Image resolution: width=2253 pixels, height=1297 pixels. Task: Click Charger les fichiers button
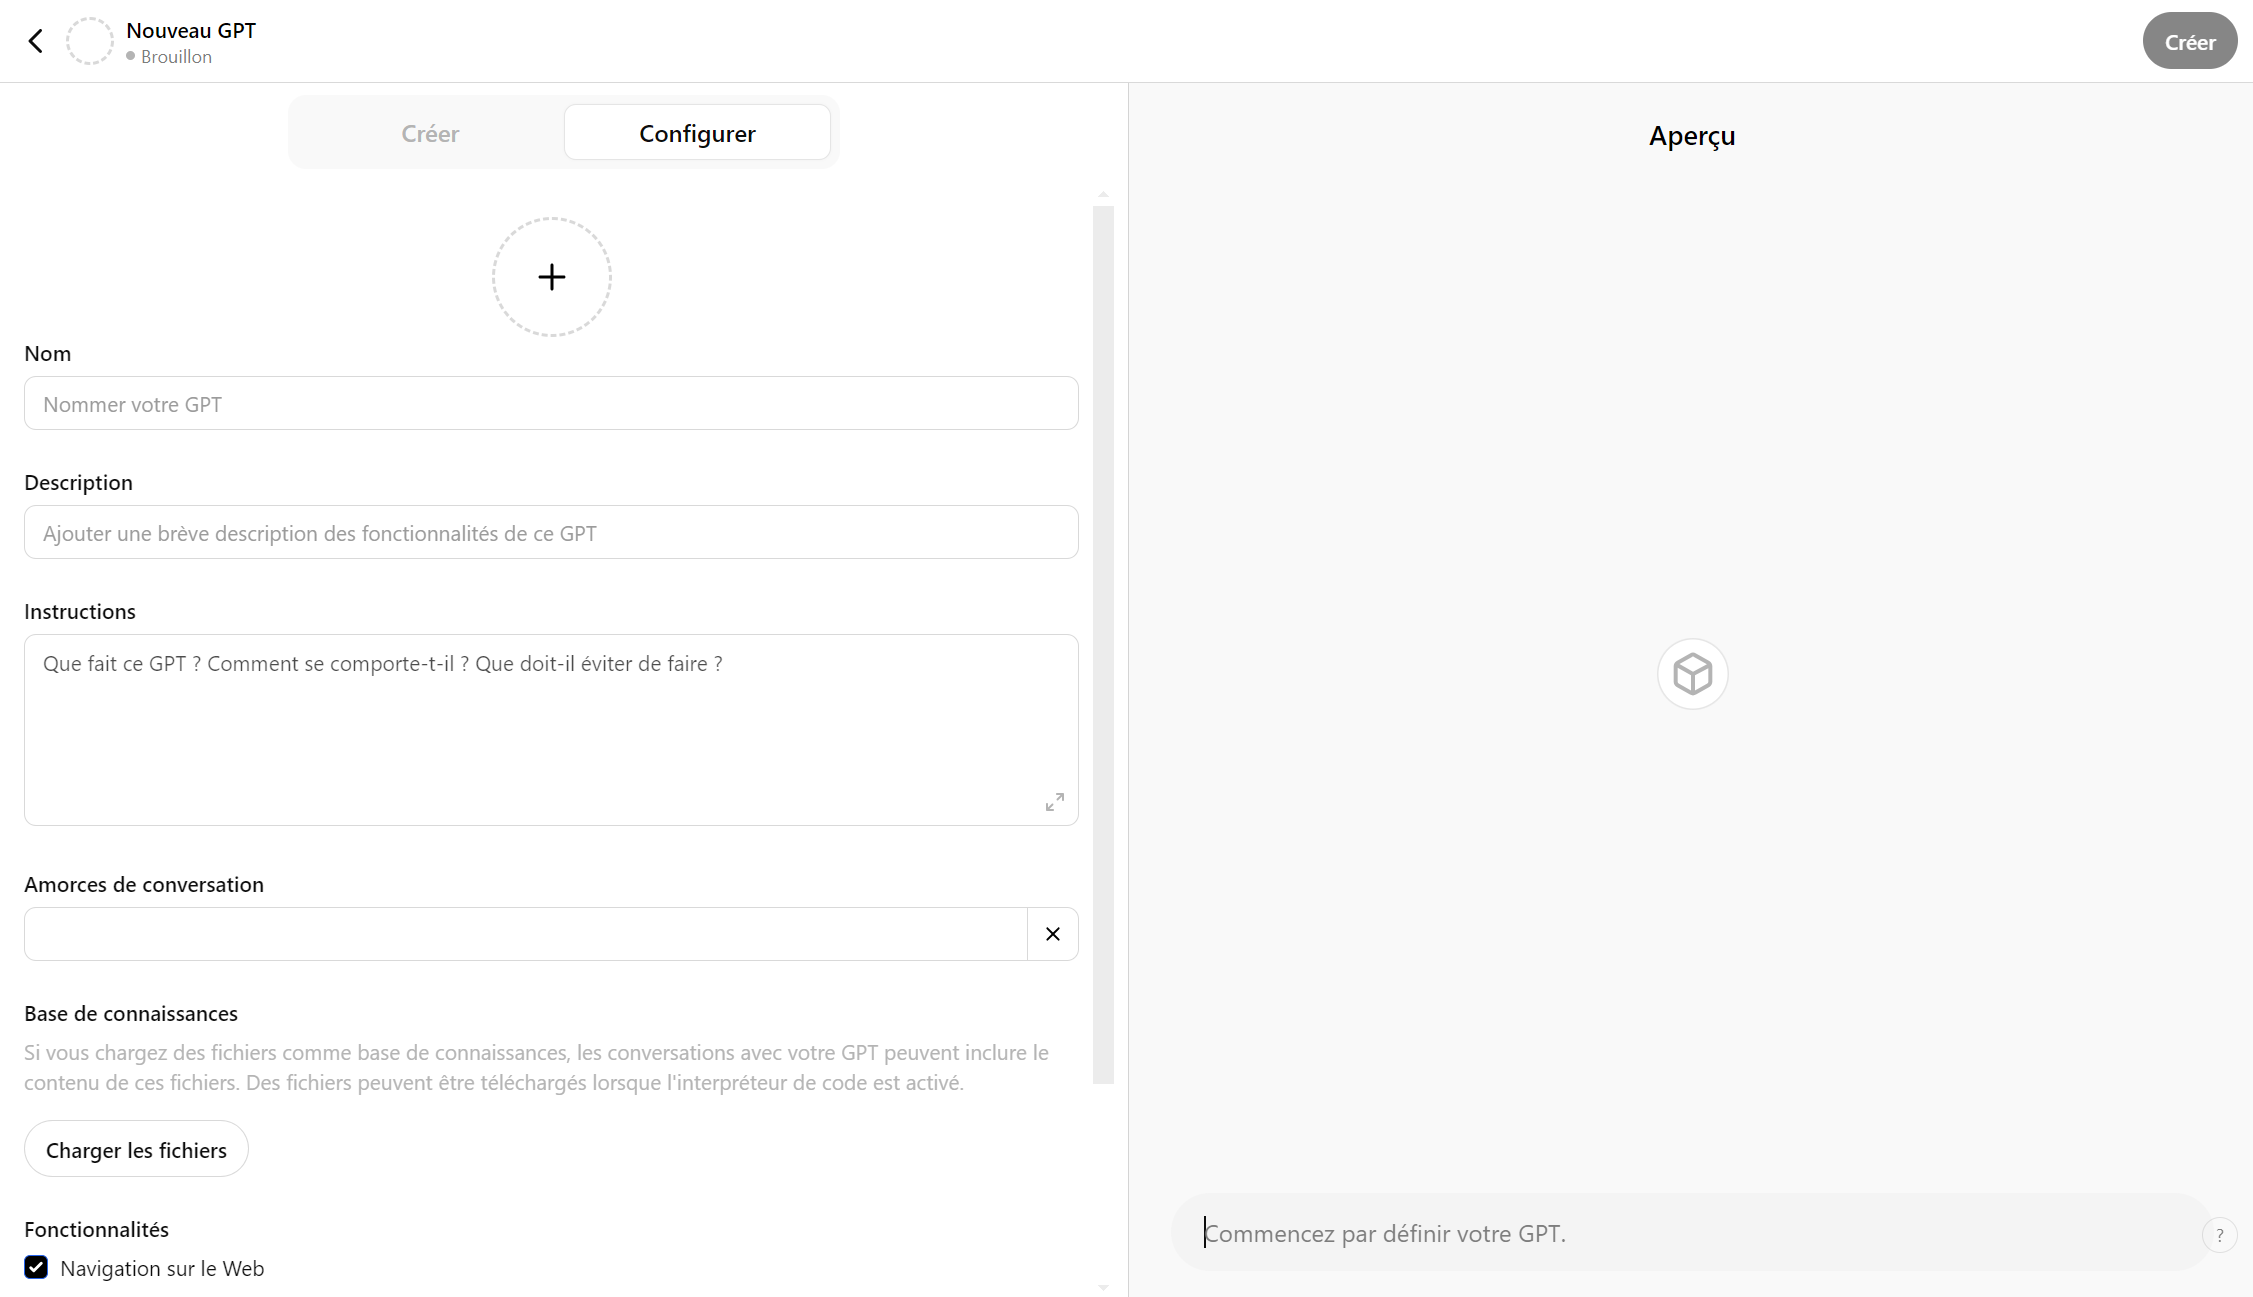(x=136, y=1149)
